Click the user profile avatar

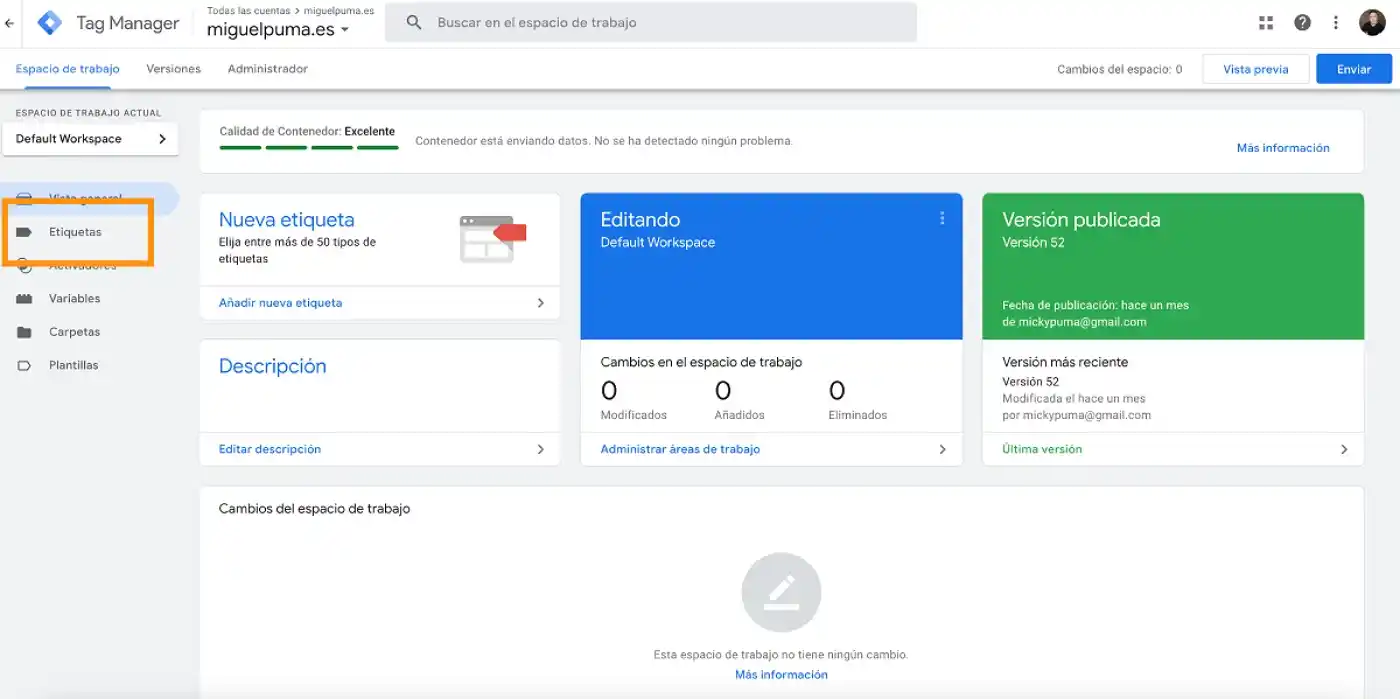click(1372, 22)
